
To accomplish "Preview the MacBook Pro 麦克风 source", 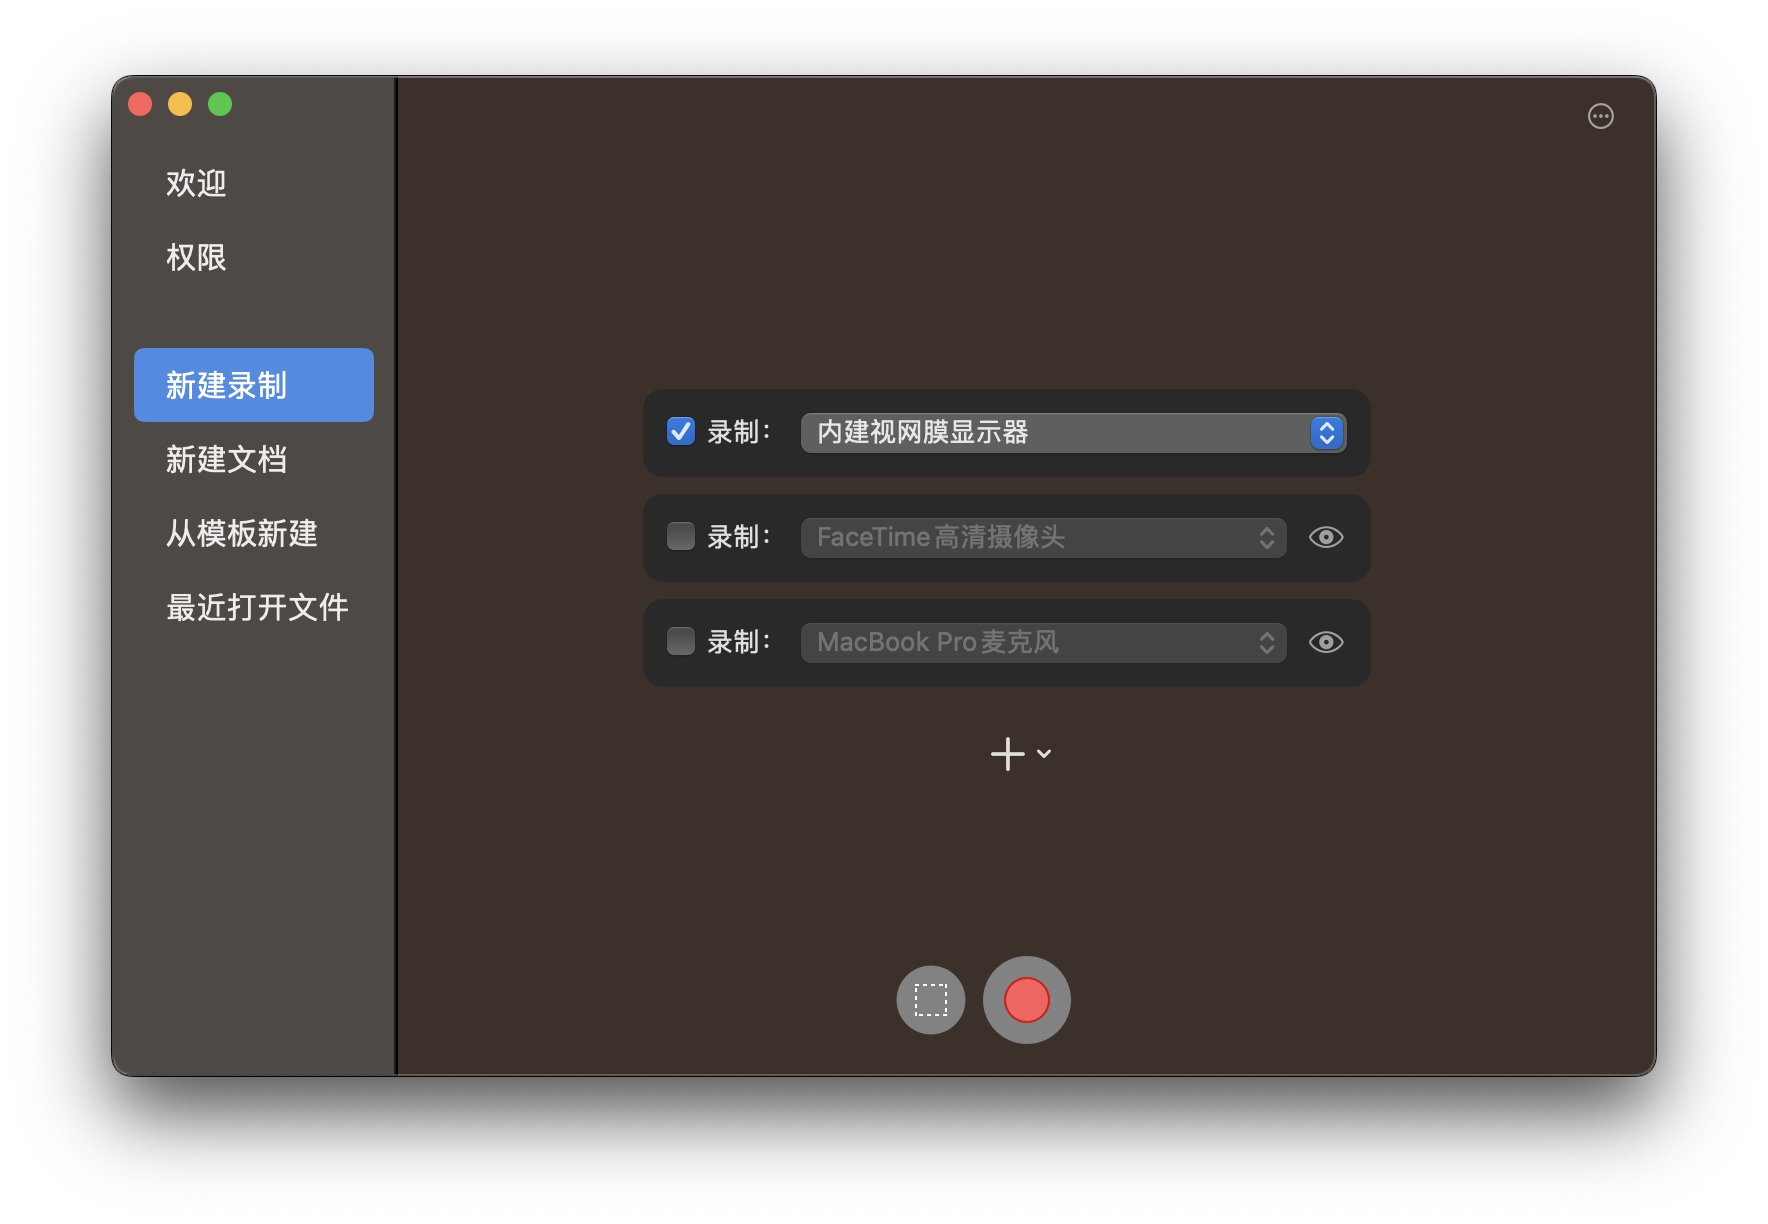I will (1326, 642).
